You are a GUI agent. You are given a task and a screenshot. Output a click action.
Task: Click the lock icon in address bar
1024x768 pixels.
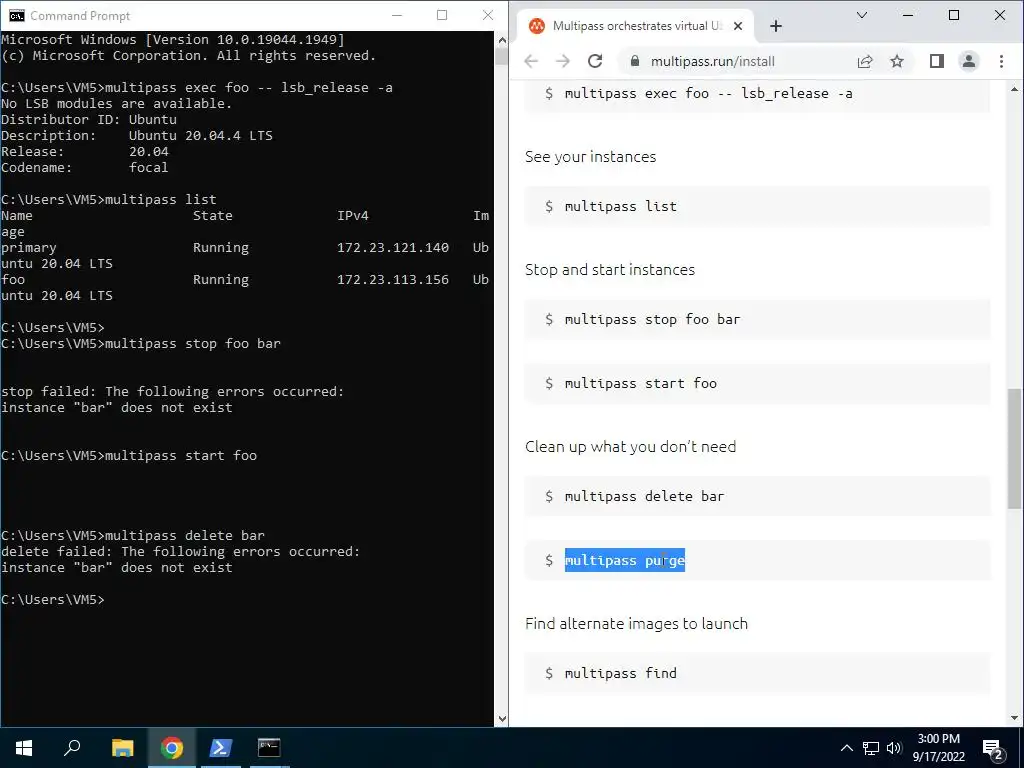(635, 61)
